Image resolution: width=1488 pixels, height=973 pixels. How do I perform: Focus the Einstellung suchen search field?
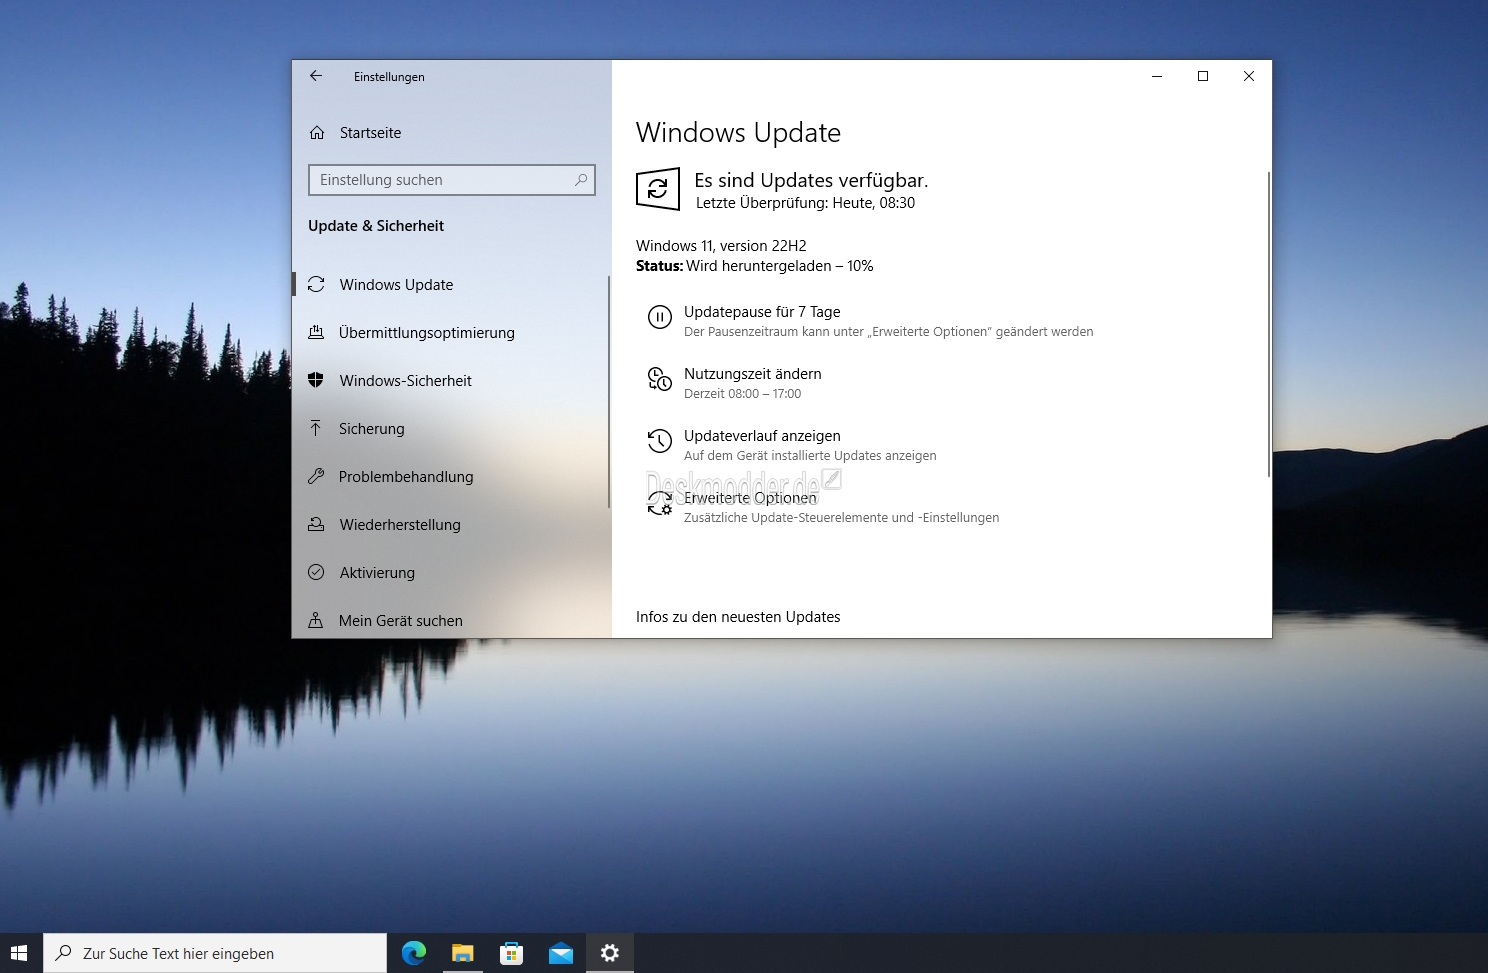click(x=452, y=180)
